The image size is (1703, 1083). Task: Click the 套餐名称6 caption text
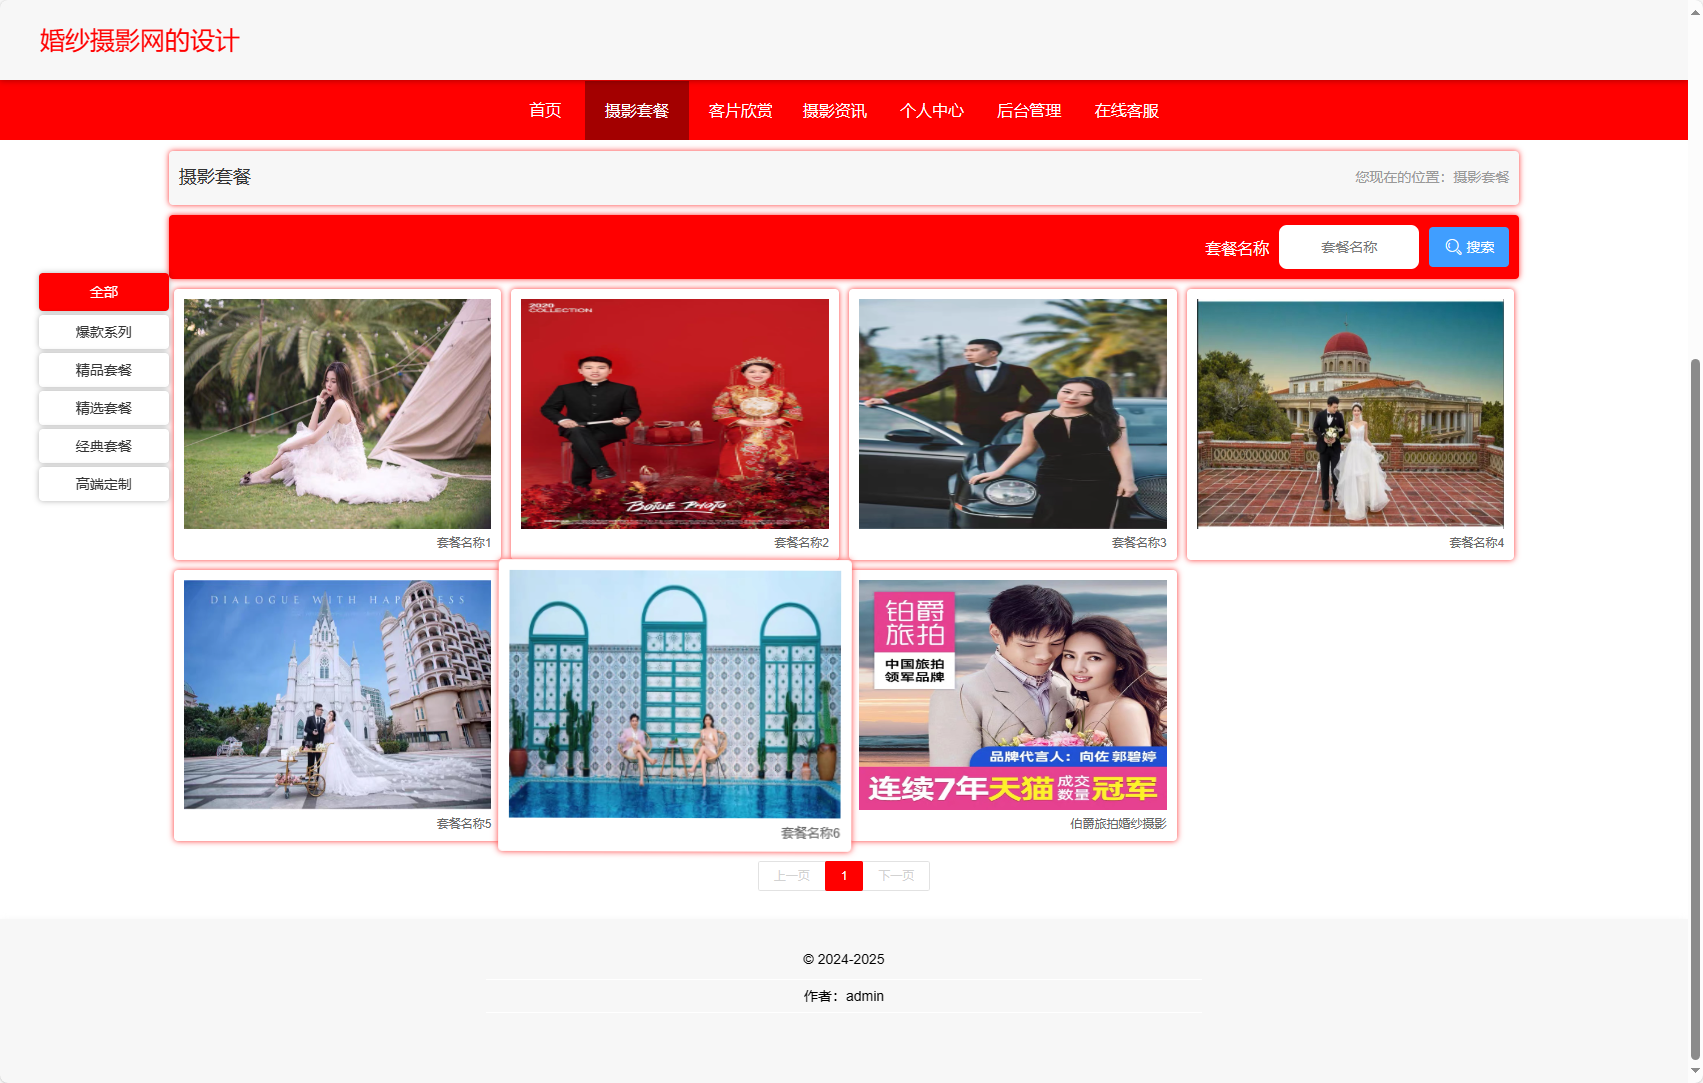click(810, 833)
